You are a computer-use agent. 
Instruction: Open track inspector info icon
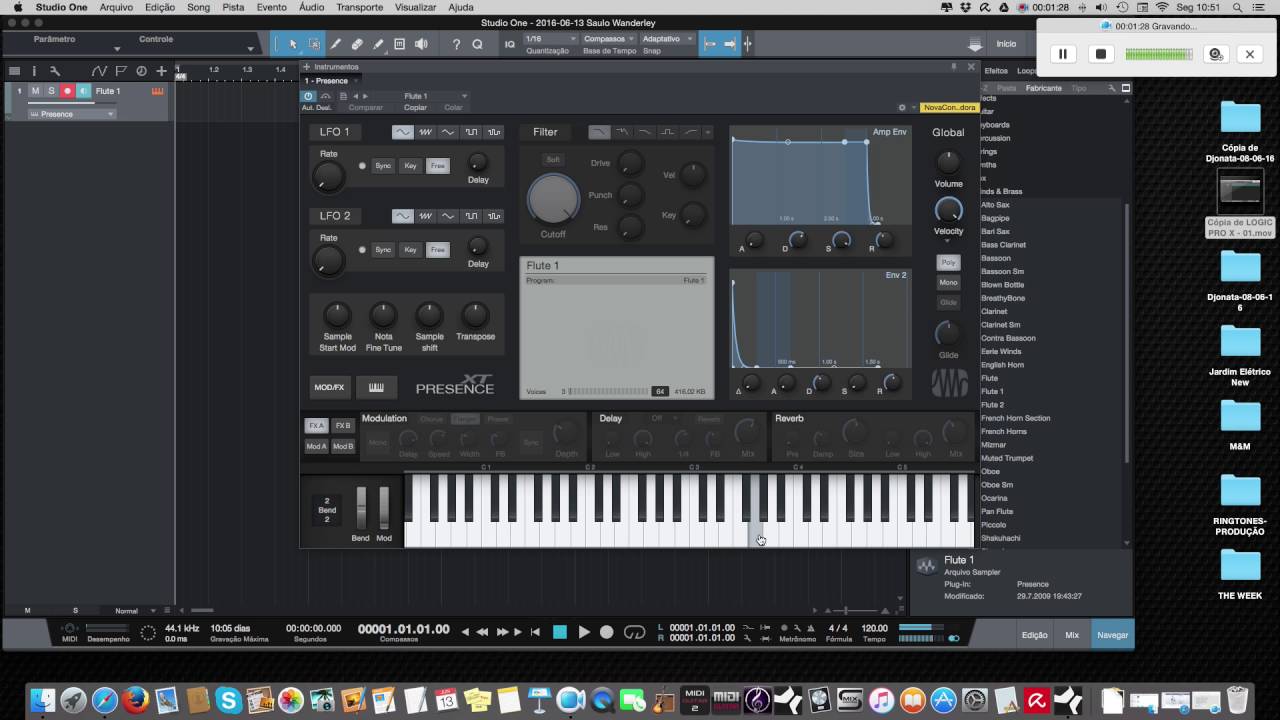34,71
